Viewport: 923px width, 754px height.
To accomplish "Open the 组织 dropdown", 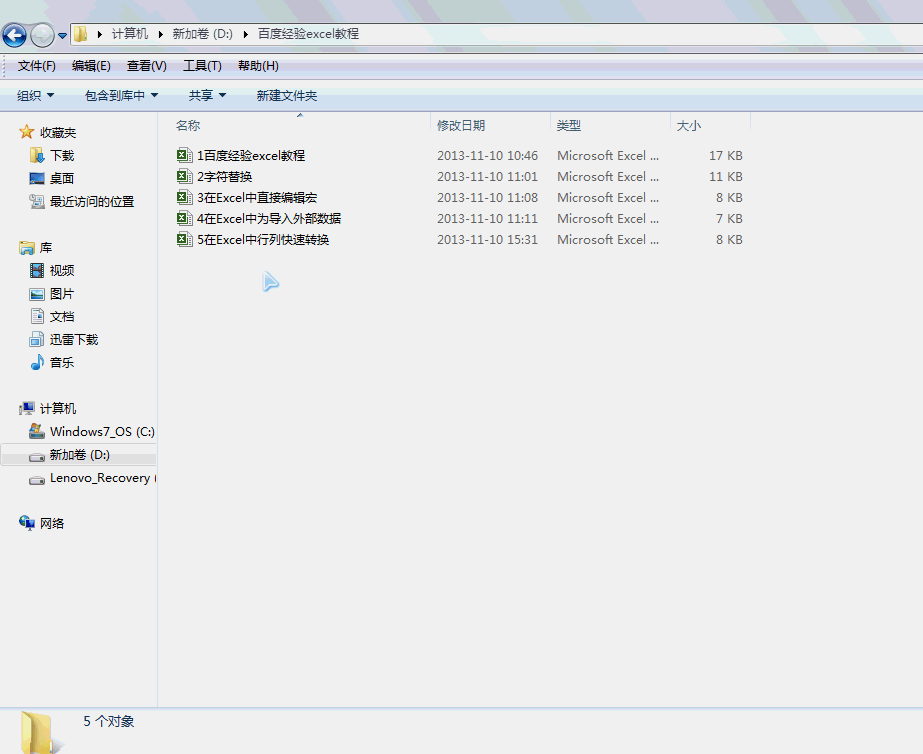I will (x=35, y=95).
